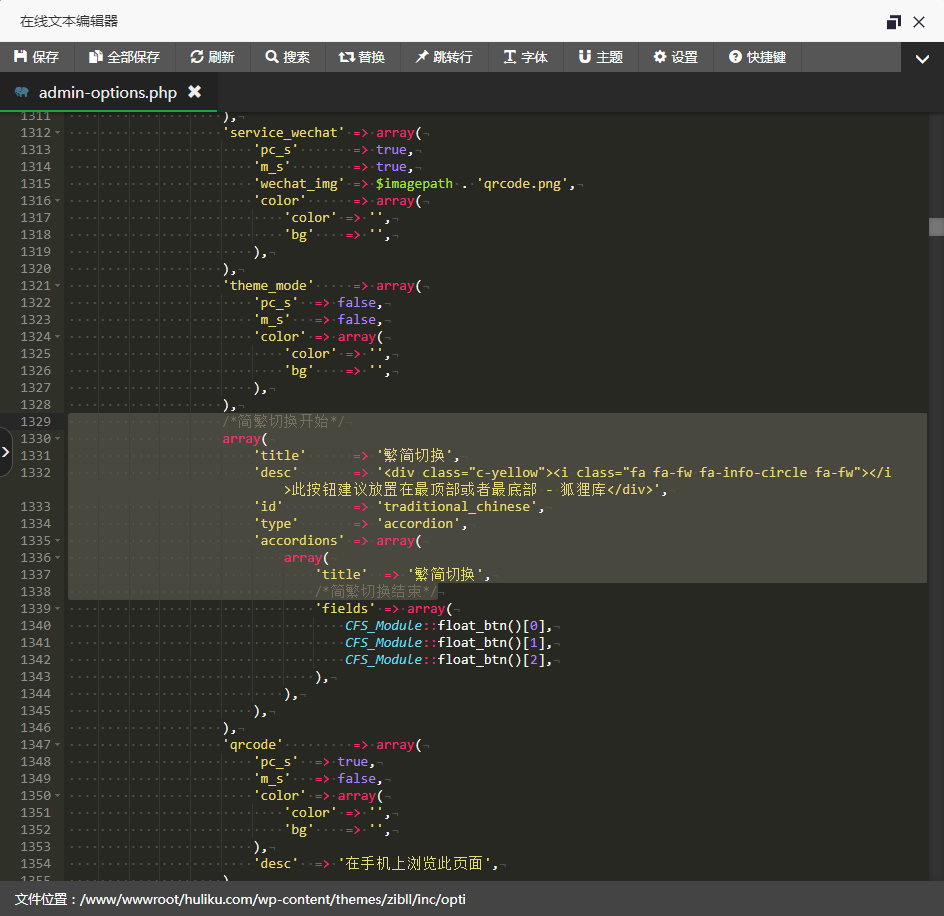The width and height of the screenshot is (944, 916).
Task: Click 全部保存 to save all files
Action: click(124, 57)
